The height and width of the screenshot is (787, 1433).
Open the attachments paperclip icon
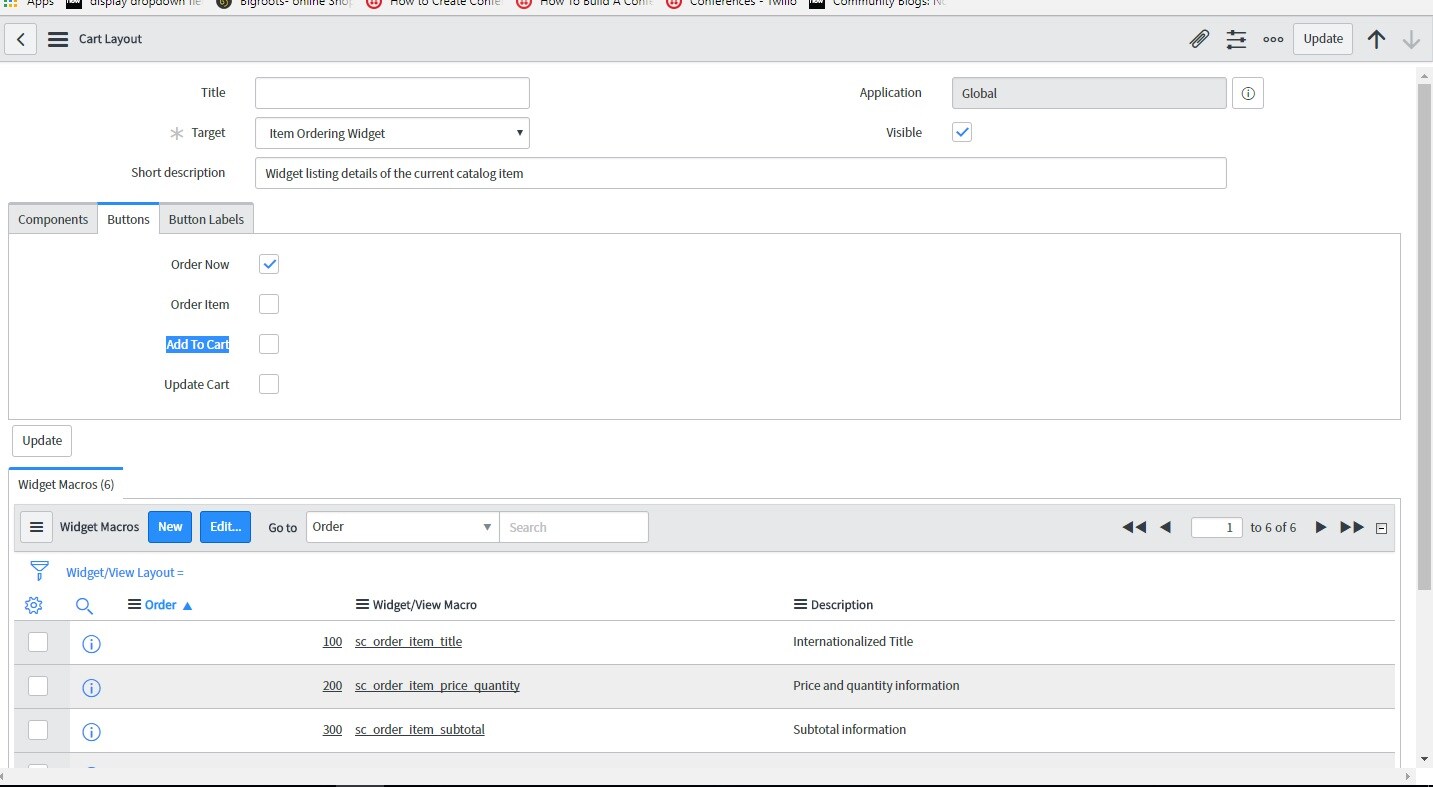pyautogui.click(x=1199, y=39)
